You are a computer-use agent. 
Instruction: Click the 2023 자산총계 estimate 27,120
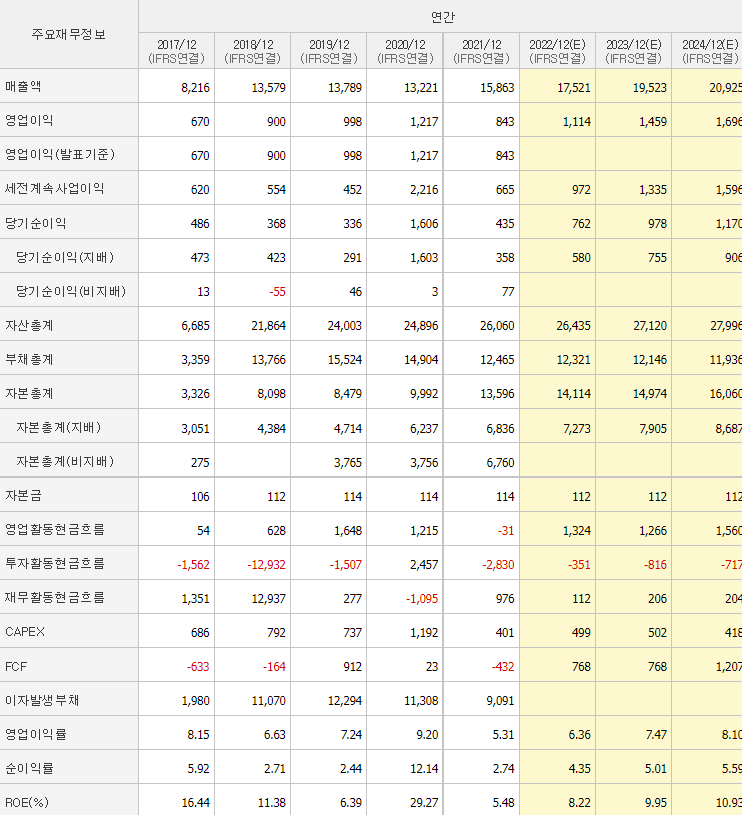click(x=650, y=326)
